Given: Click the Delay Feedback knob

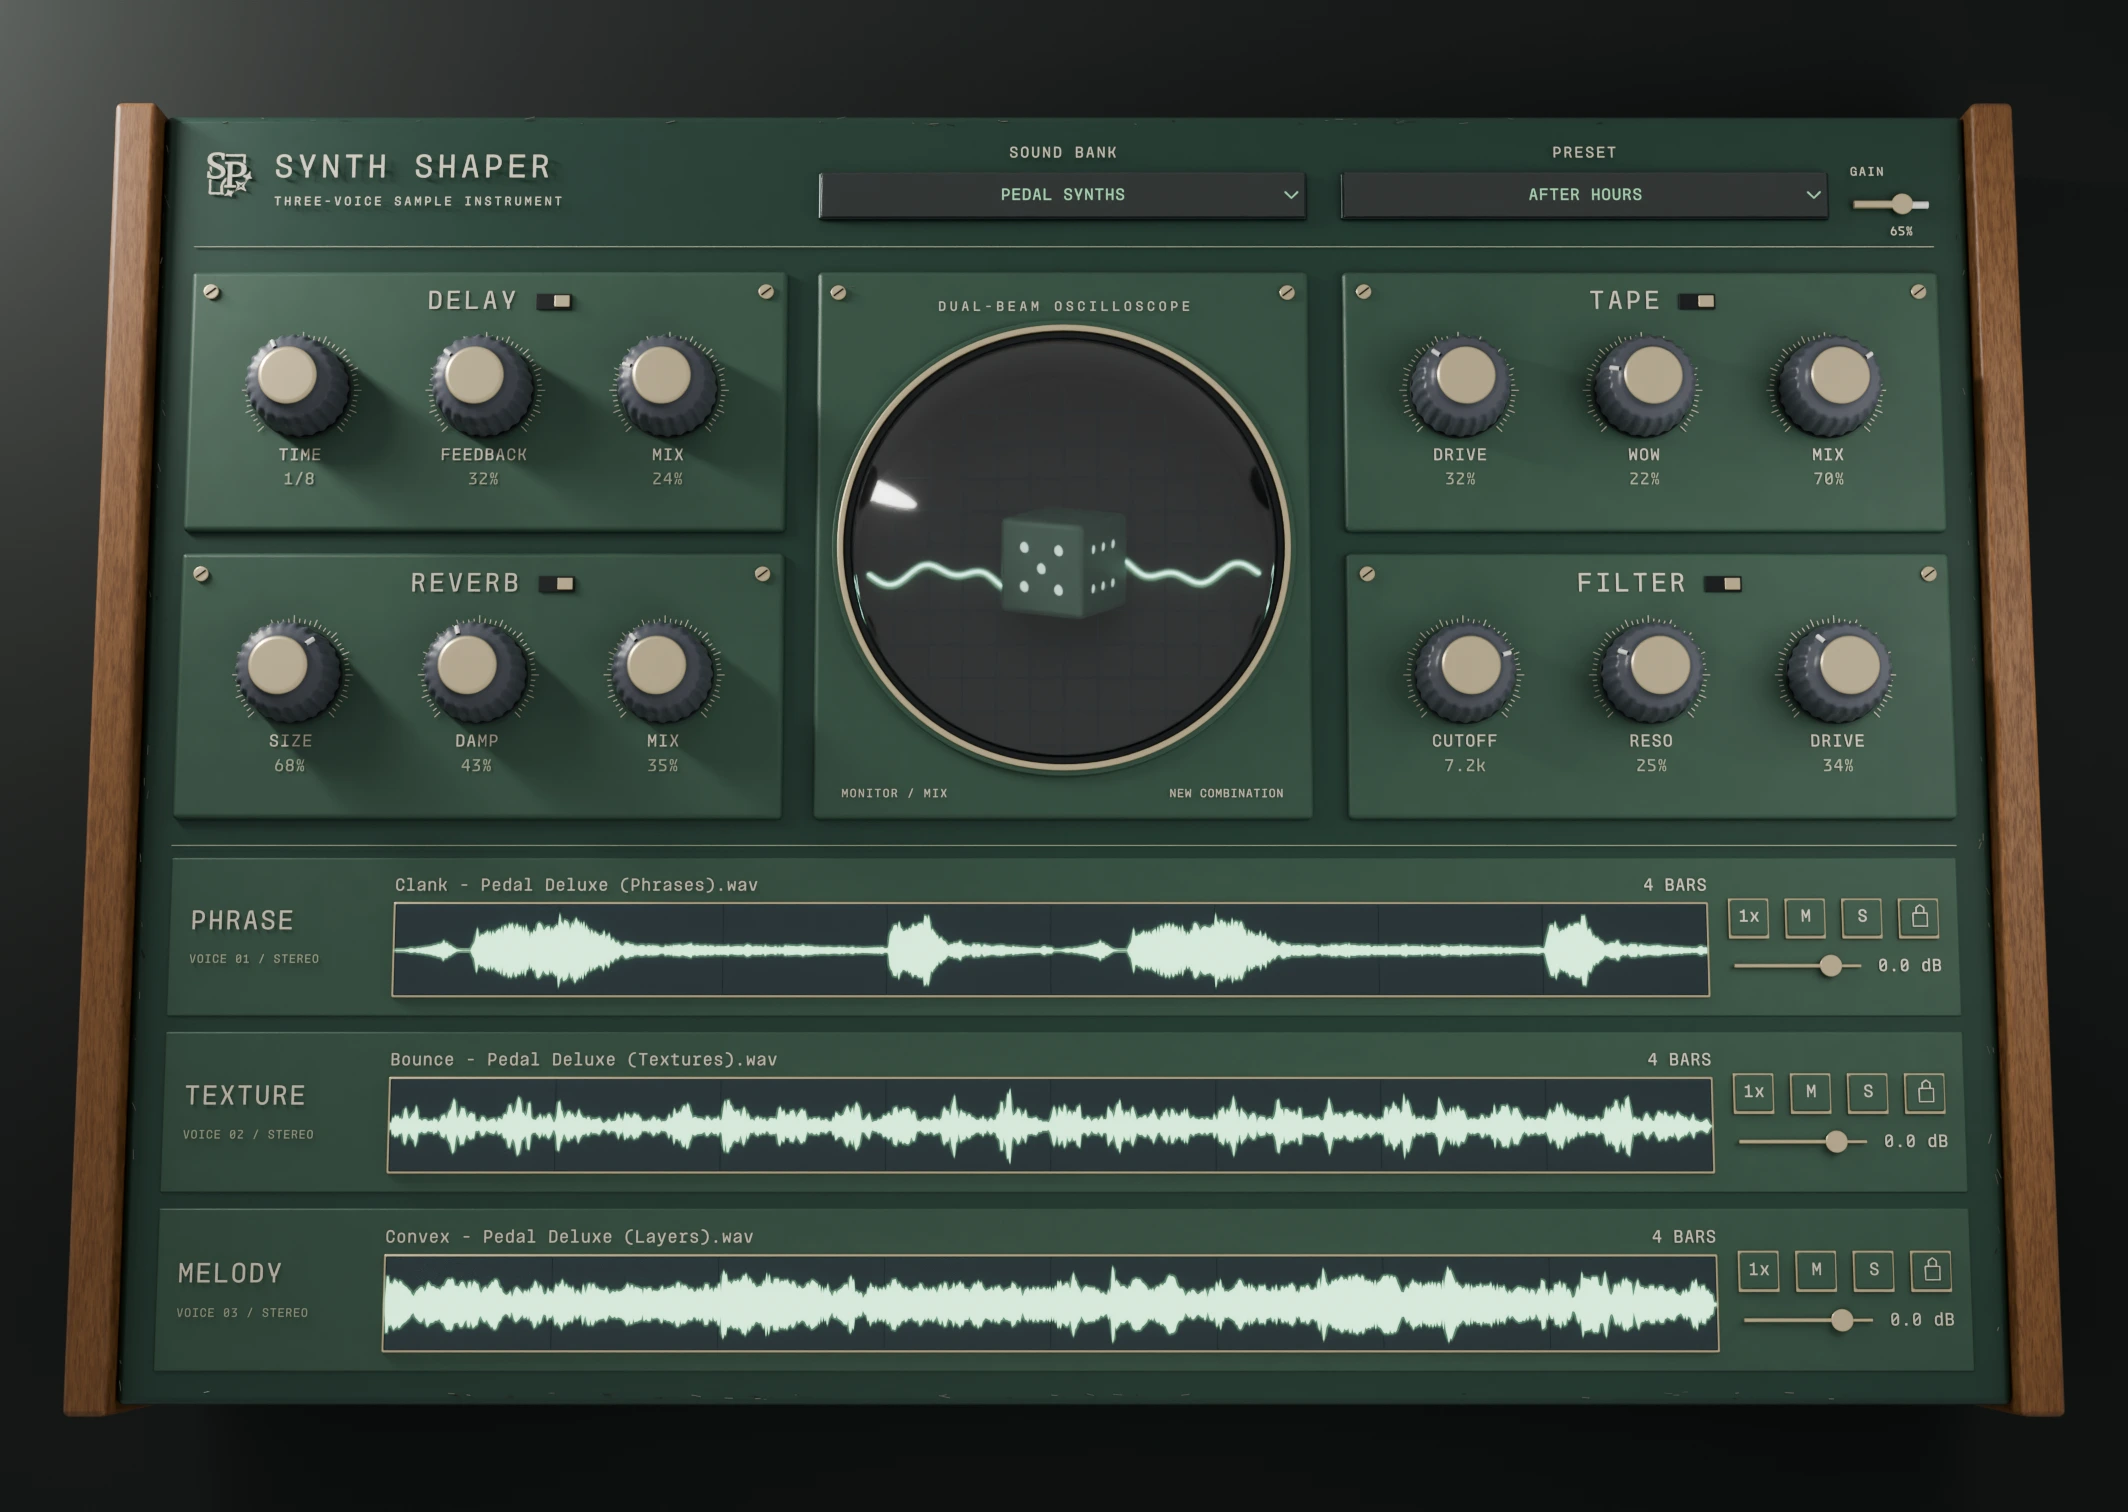Looking at the screenshot, I should point(483,385).
